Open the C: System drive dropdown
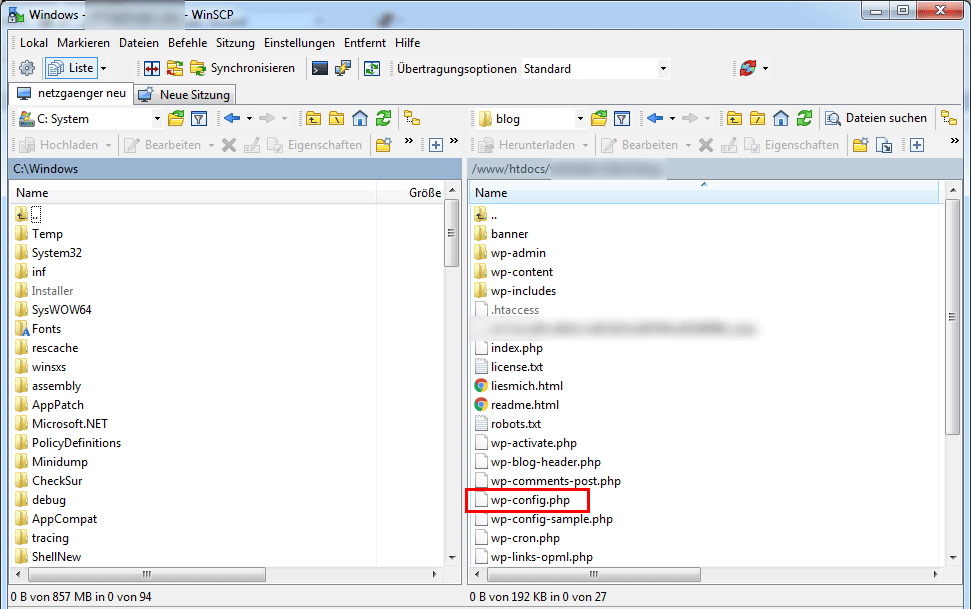Screen dimensions: 971x609 pos(157,119)
